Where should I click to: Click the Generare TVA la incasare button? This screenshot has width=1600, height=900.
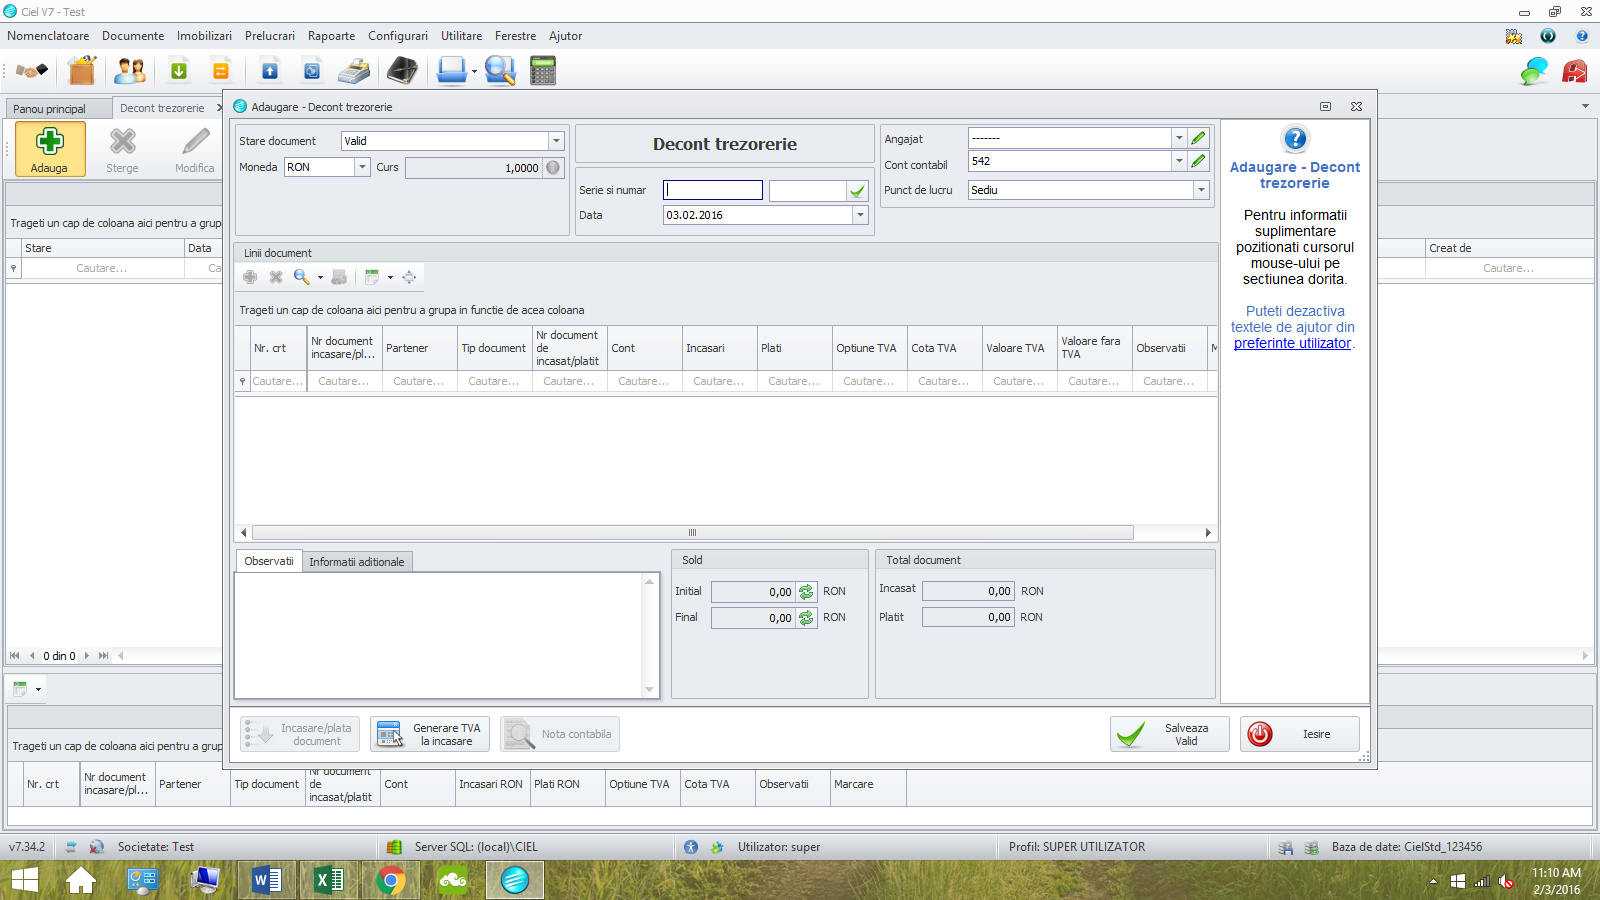430,735
